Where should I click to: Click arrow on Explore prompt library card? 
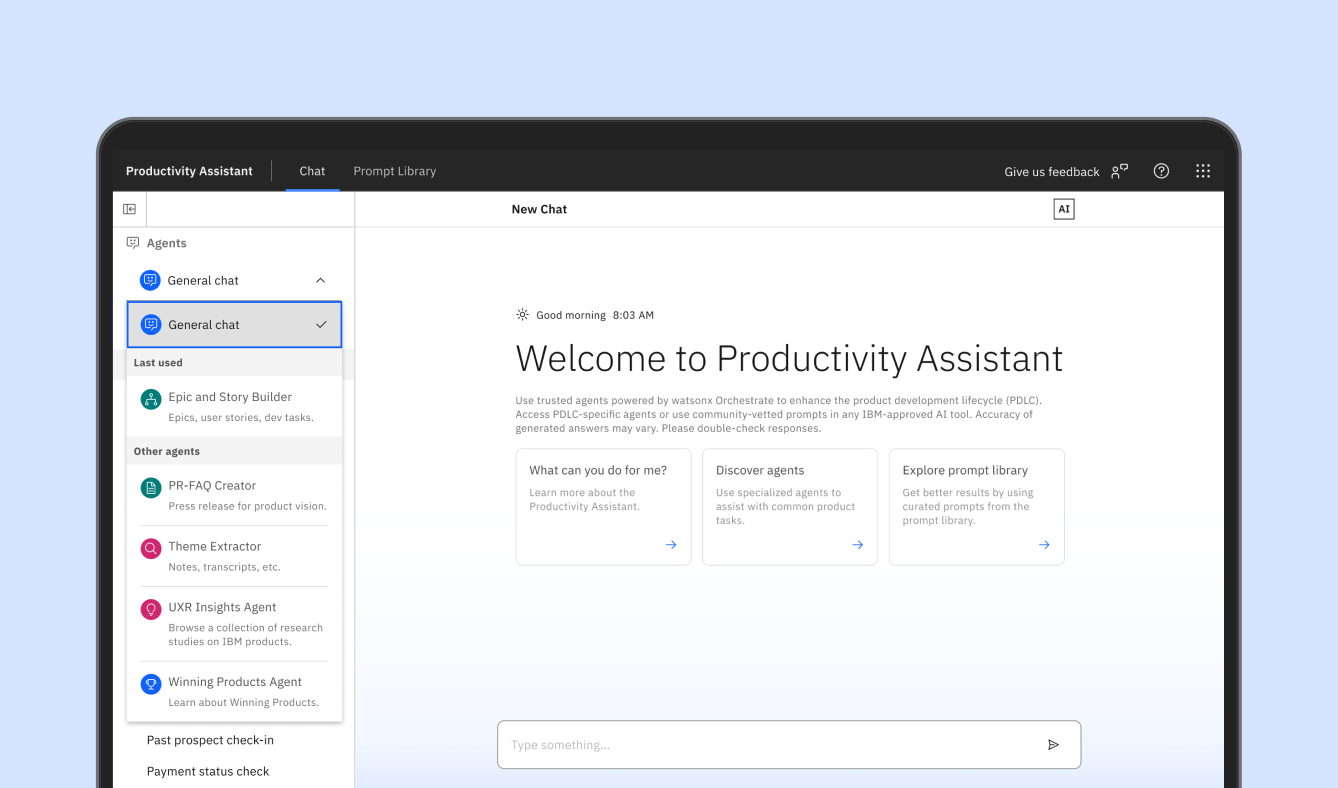tap(1044, 545)
